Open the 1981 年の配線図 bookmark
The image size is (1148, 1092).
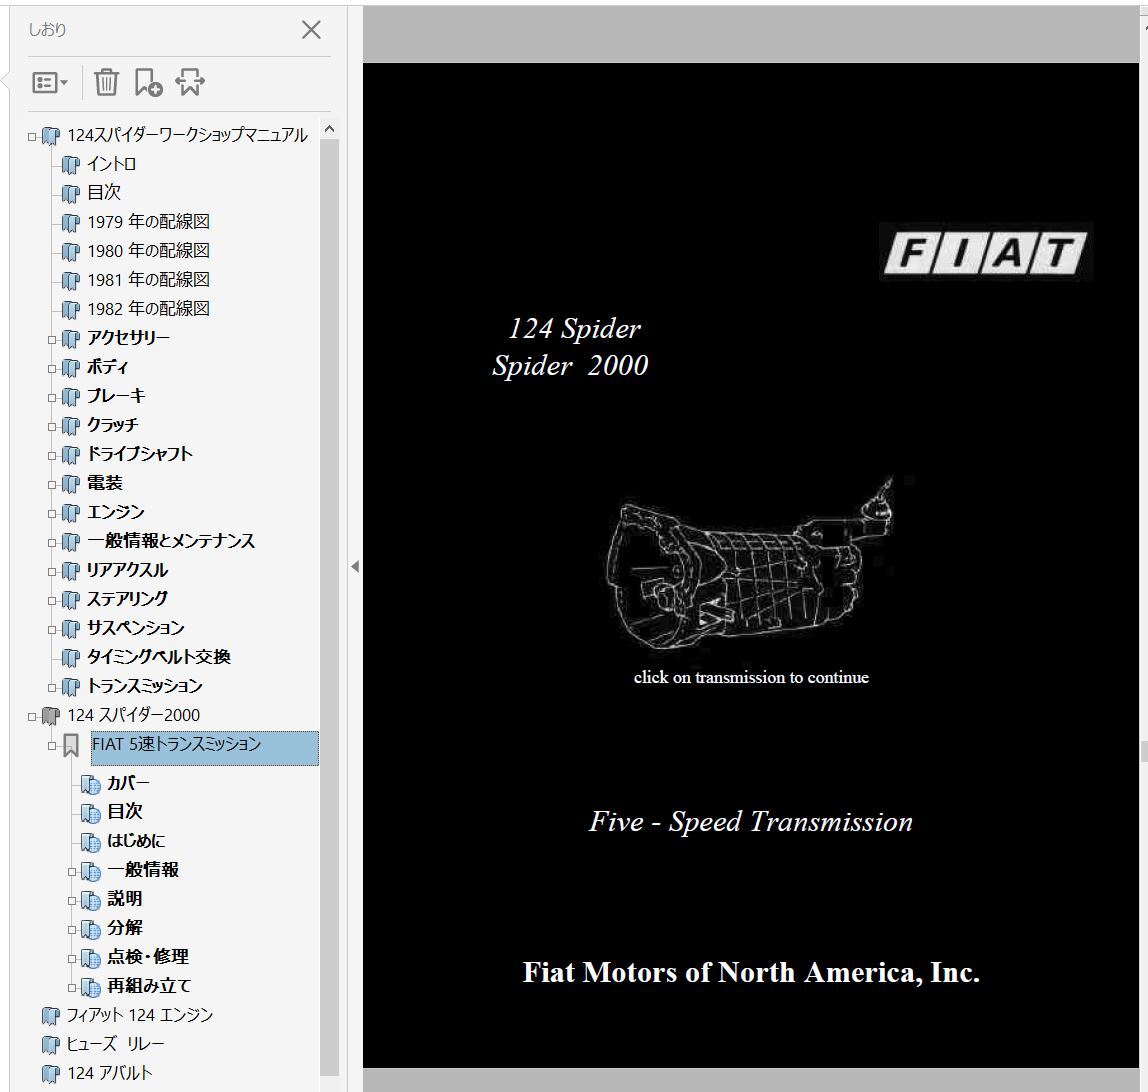tap(149, 280)
